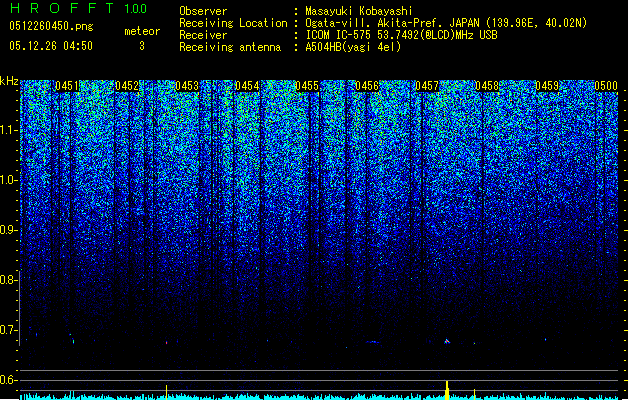The width and height of the screenshot is (629, 400).
Task: Click the 0454 time marker
Action: click(247, 86)
